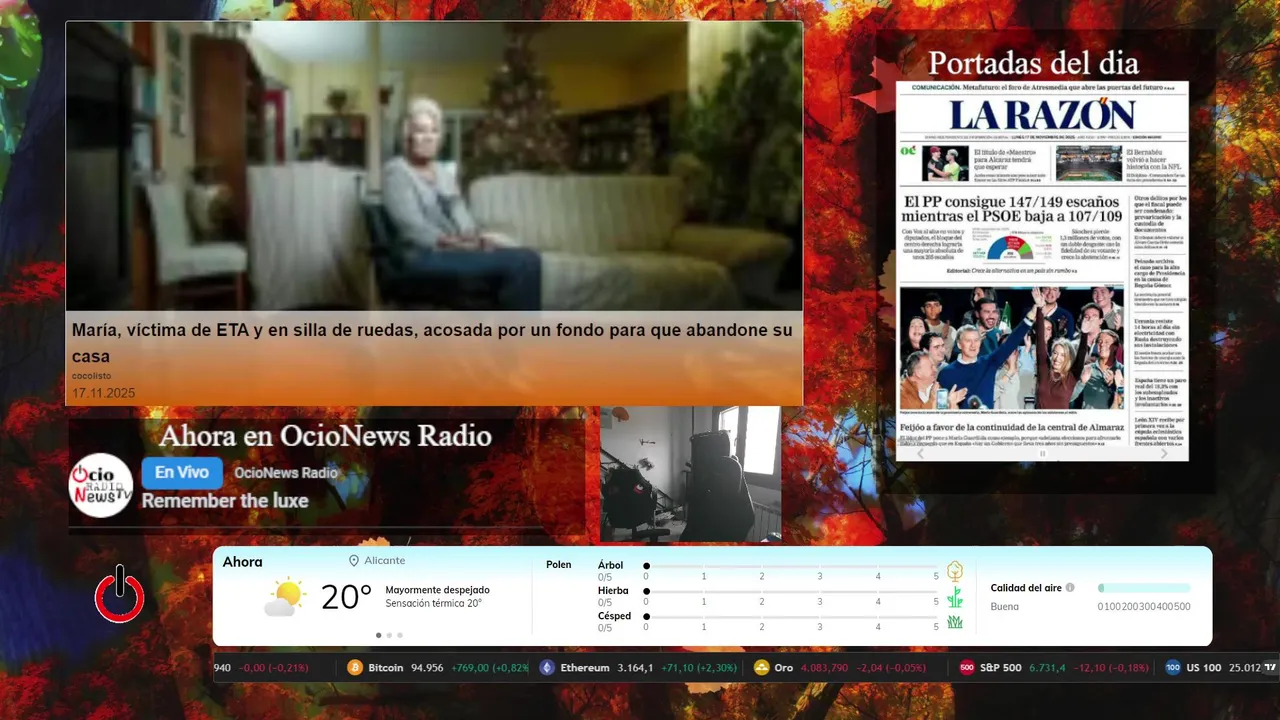1280x720 pixels.
Task: Click the Ahora en OcioNews Radio heading
Action: 325,436
